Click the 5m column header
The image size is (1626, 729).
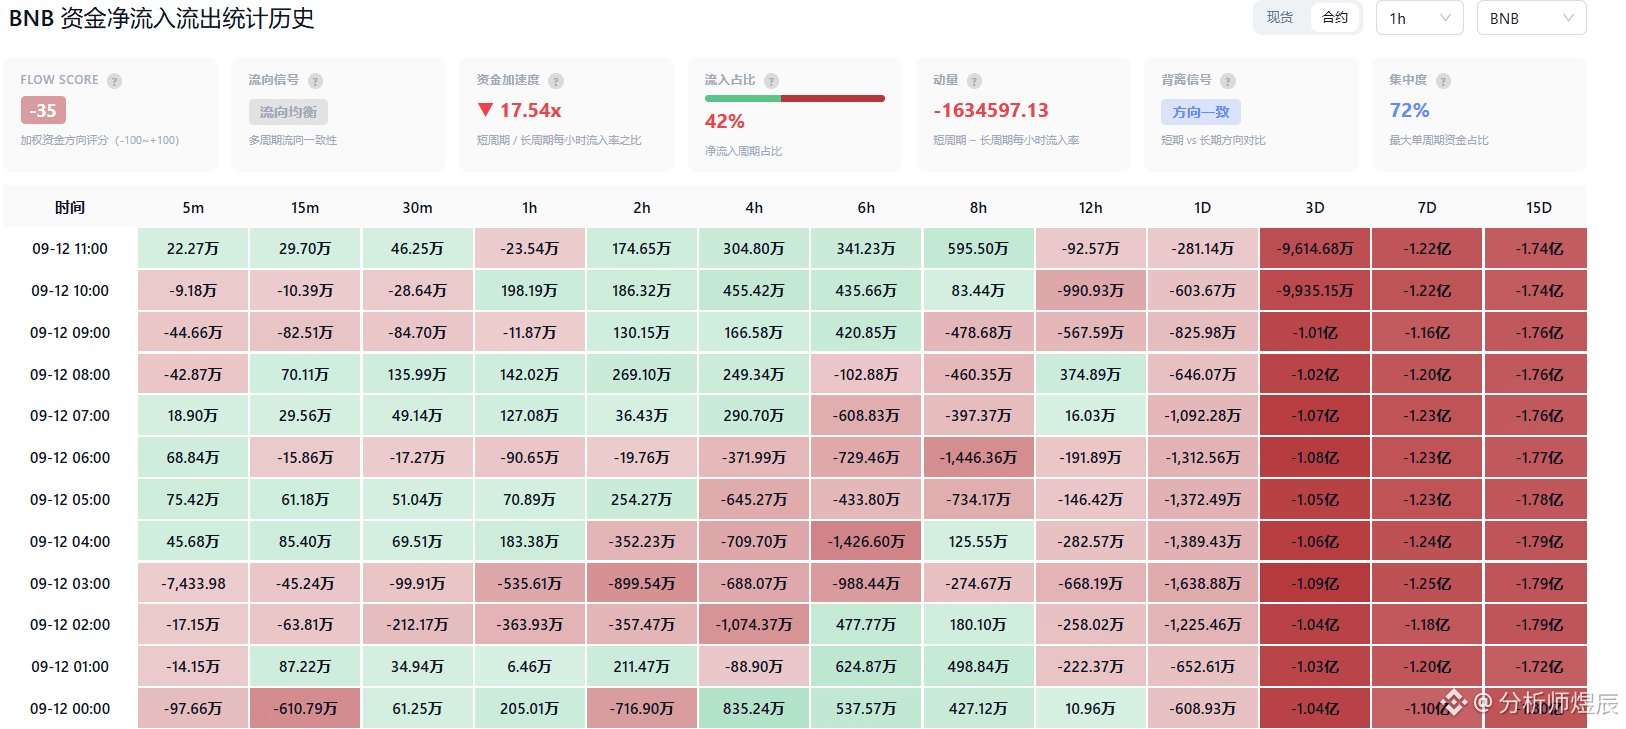coord(193,208)
